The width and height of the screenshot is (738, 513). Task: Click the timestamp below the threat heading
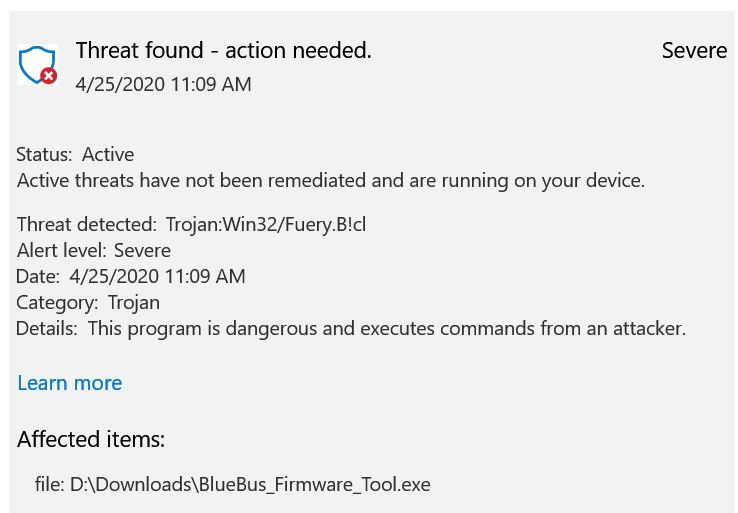[163, 84]
